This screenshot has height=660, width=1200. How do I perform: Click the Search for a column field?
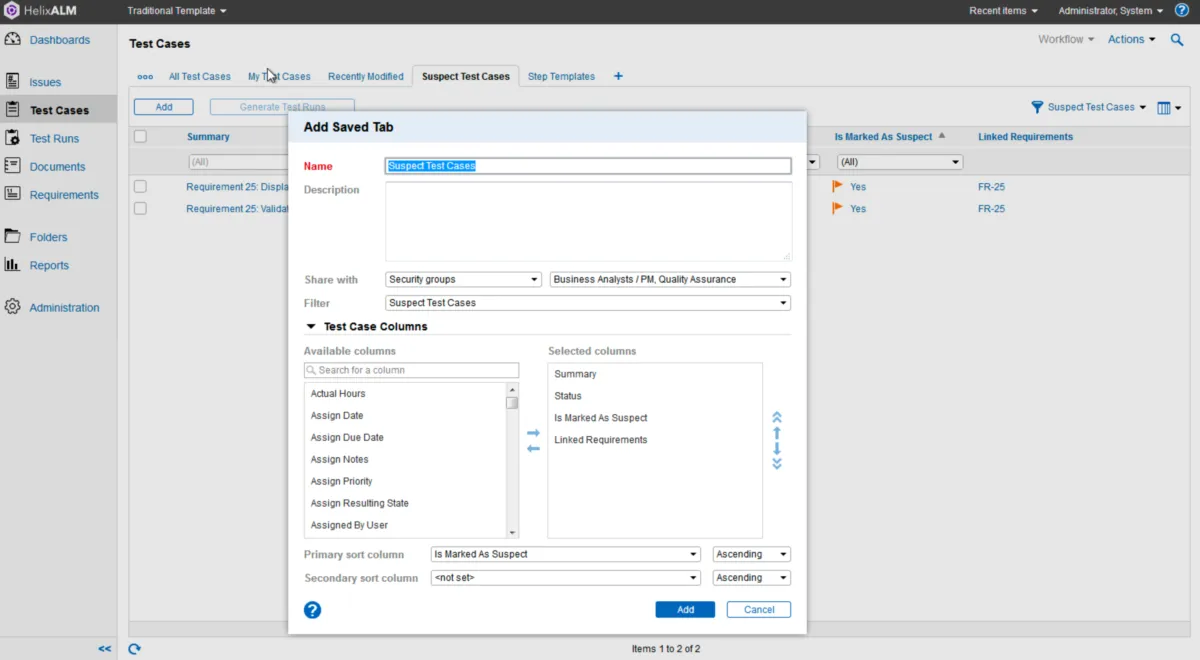click(412, 370)
